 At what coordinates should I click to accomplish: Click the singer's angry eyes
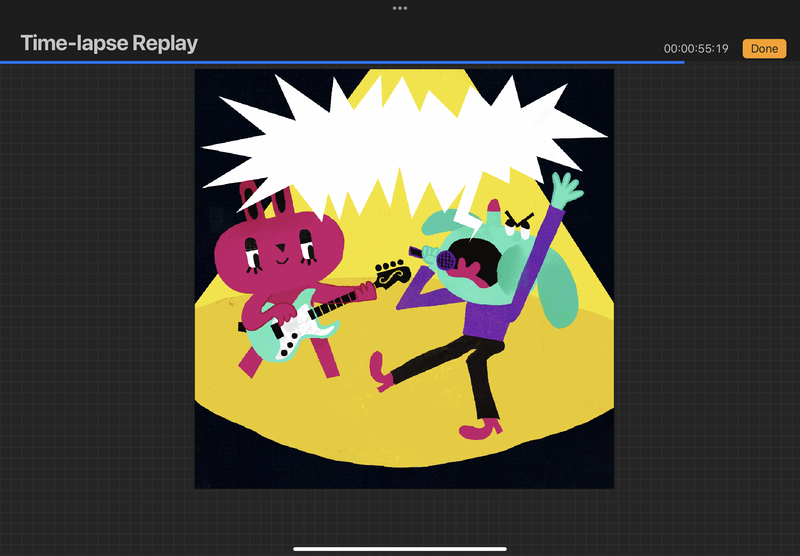point(518,220)
